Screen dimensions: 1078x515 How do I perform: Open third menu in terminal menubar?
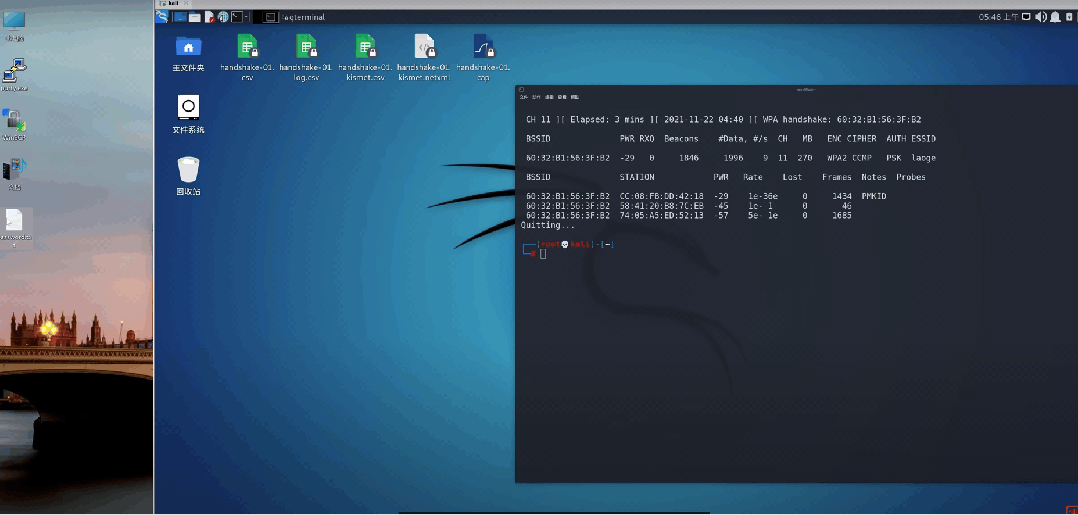[x=549, y=97]
